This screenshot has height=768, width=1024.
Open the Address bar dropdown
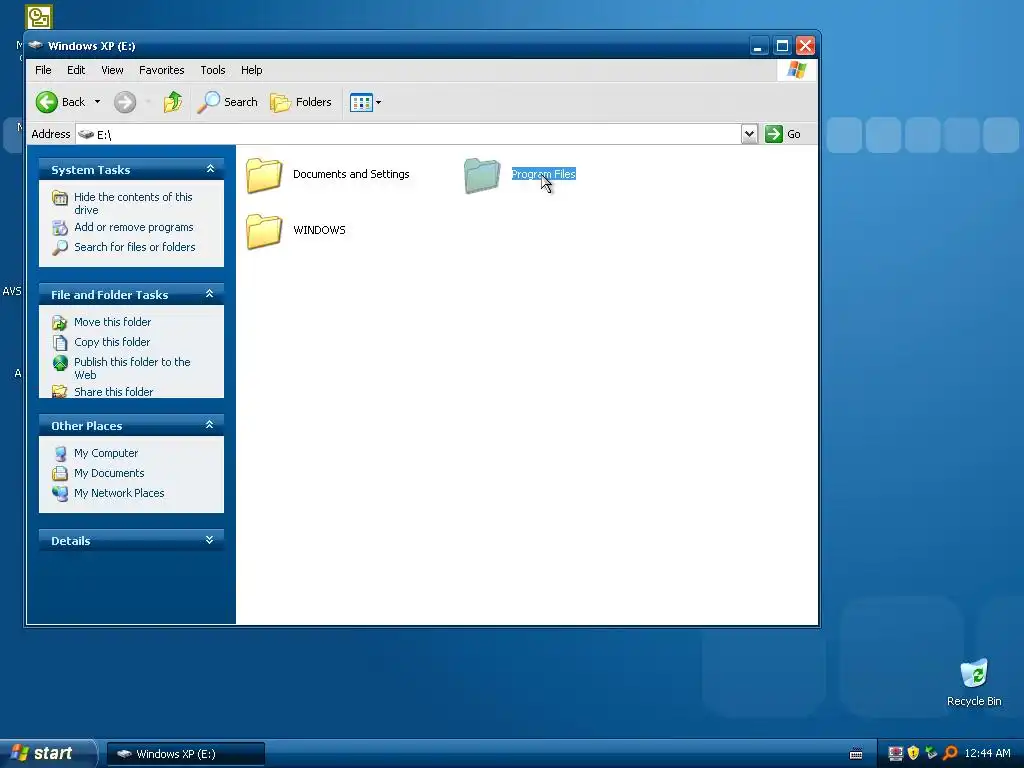point(749,134)
